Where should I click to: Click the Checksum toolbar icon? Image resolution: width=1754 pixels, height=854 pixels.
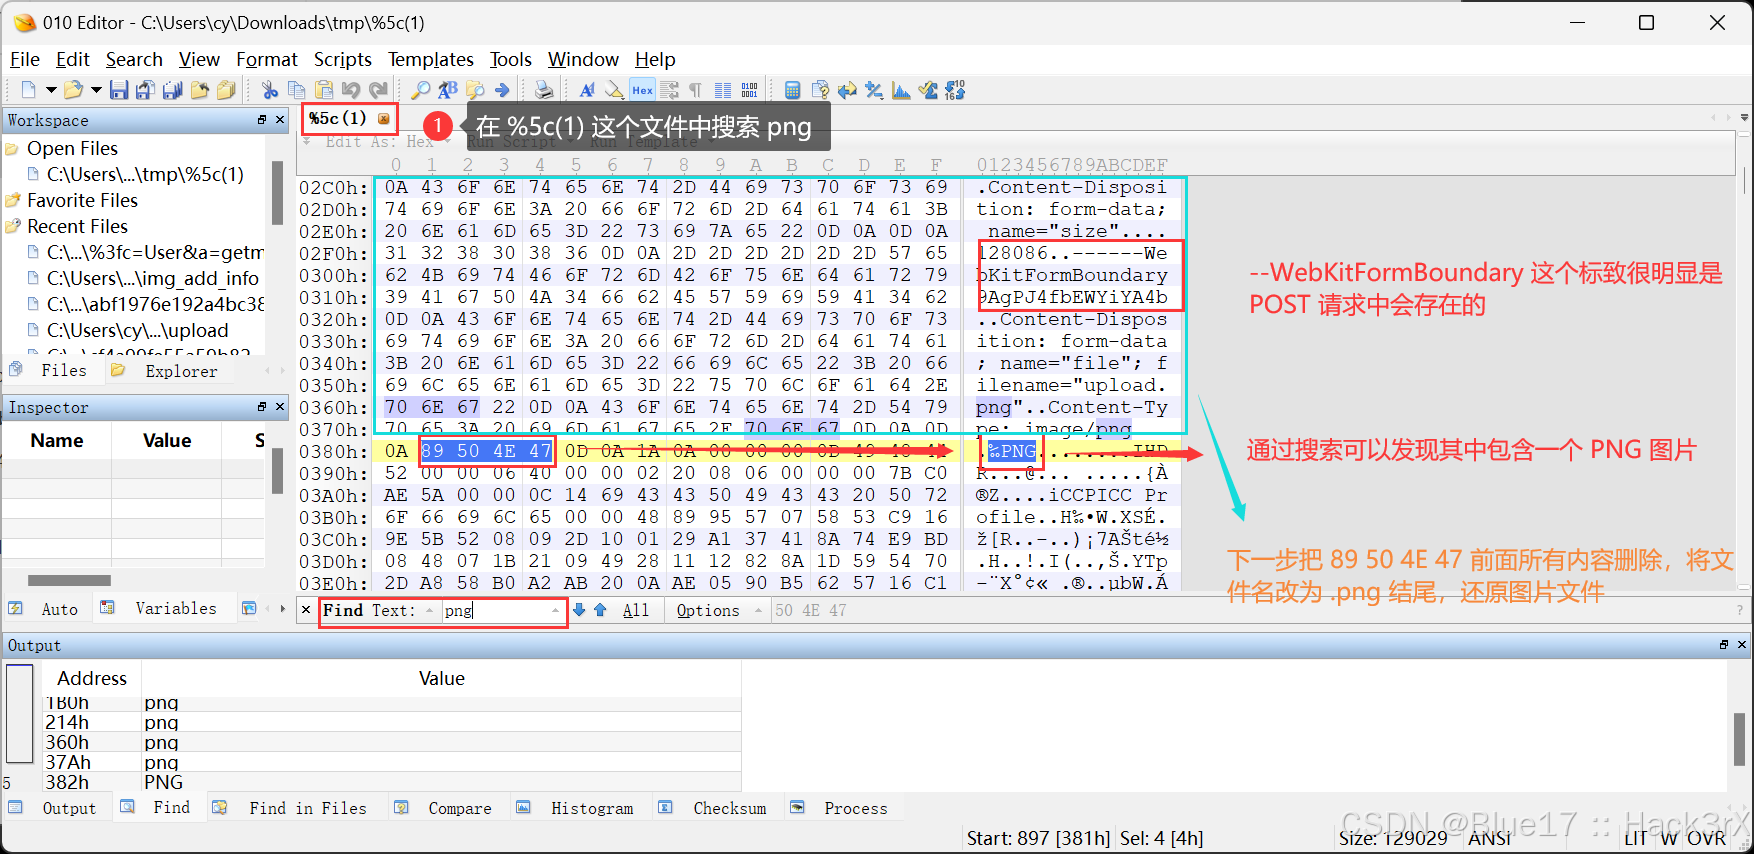(928, 90)
